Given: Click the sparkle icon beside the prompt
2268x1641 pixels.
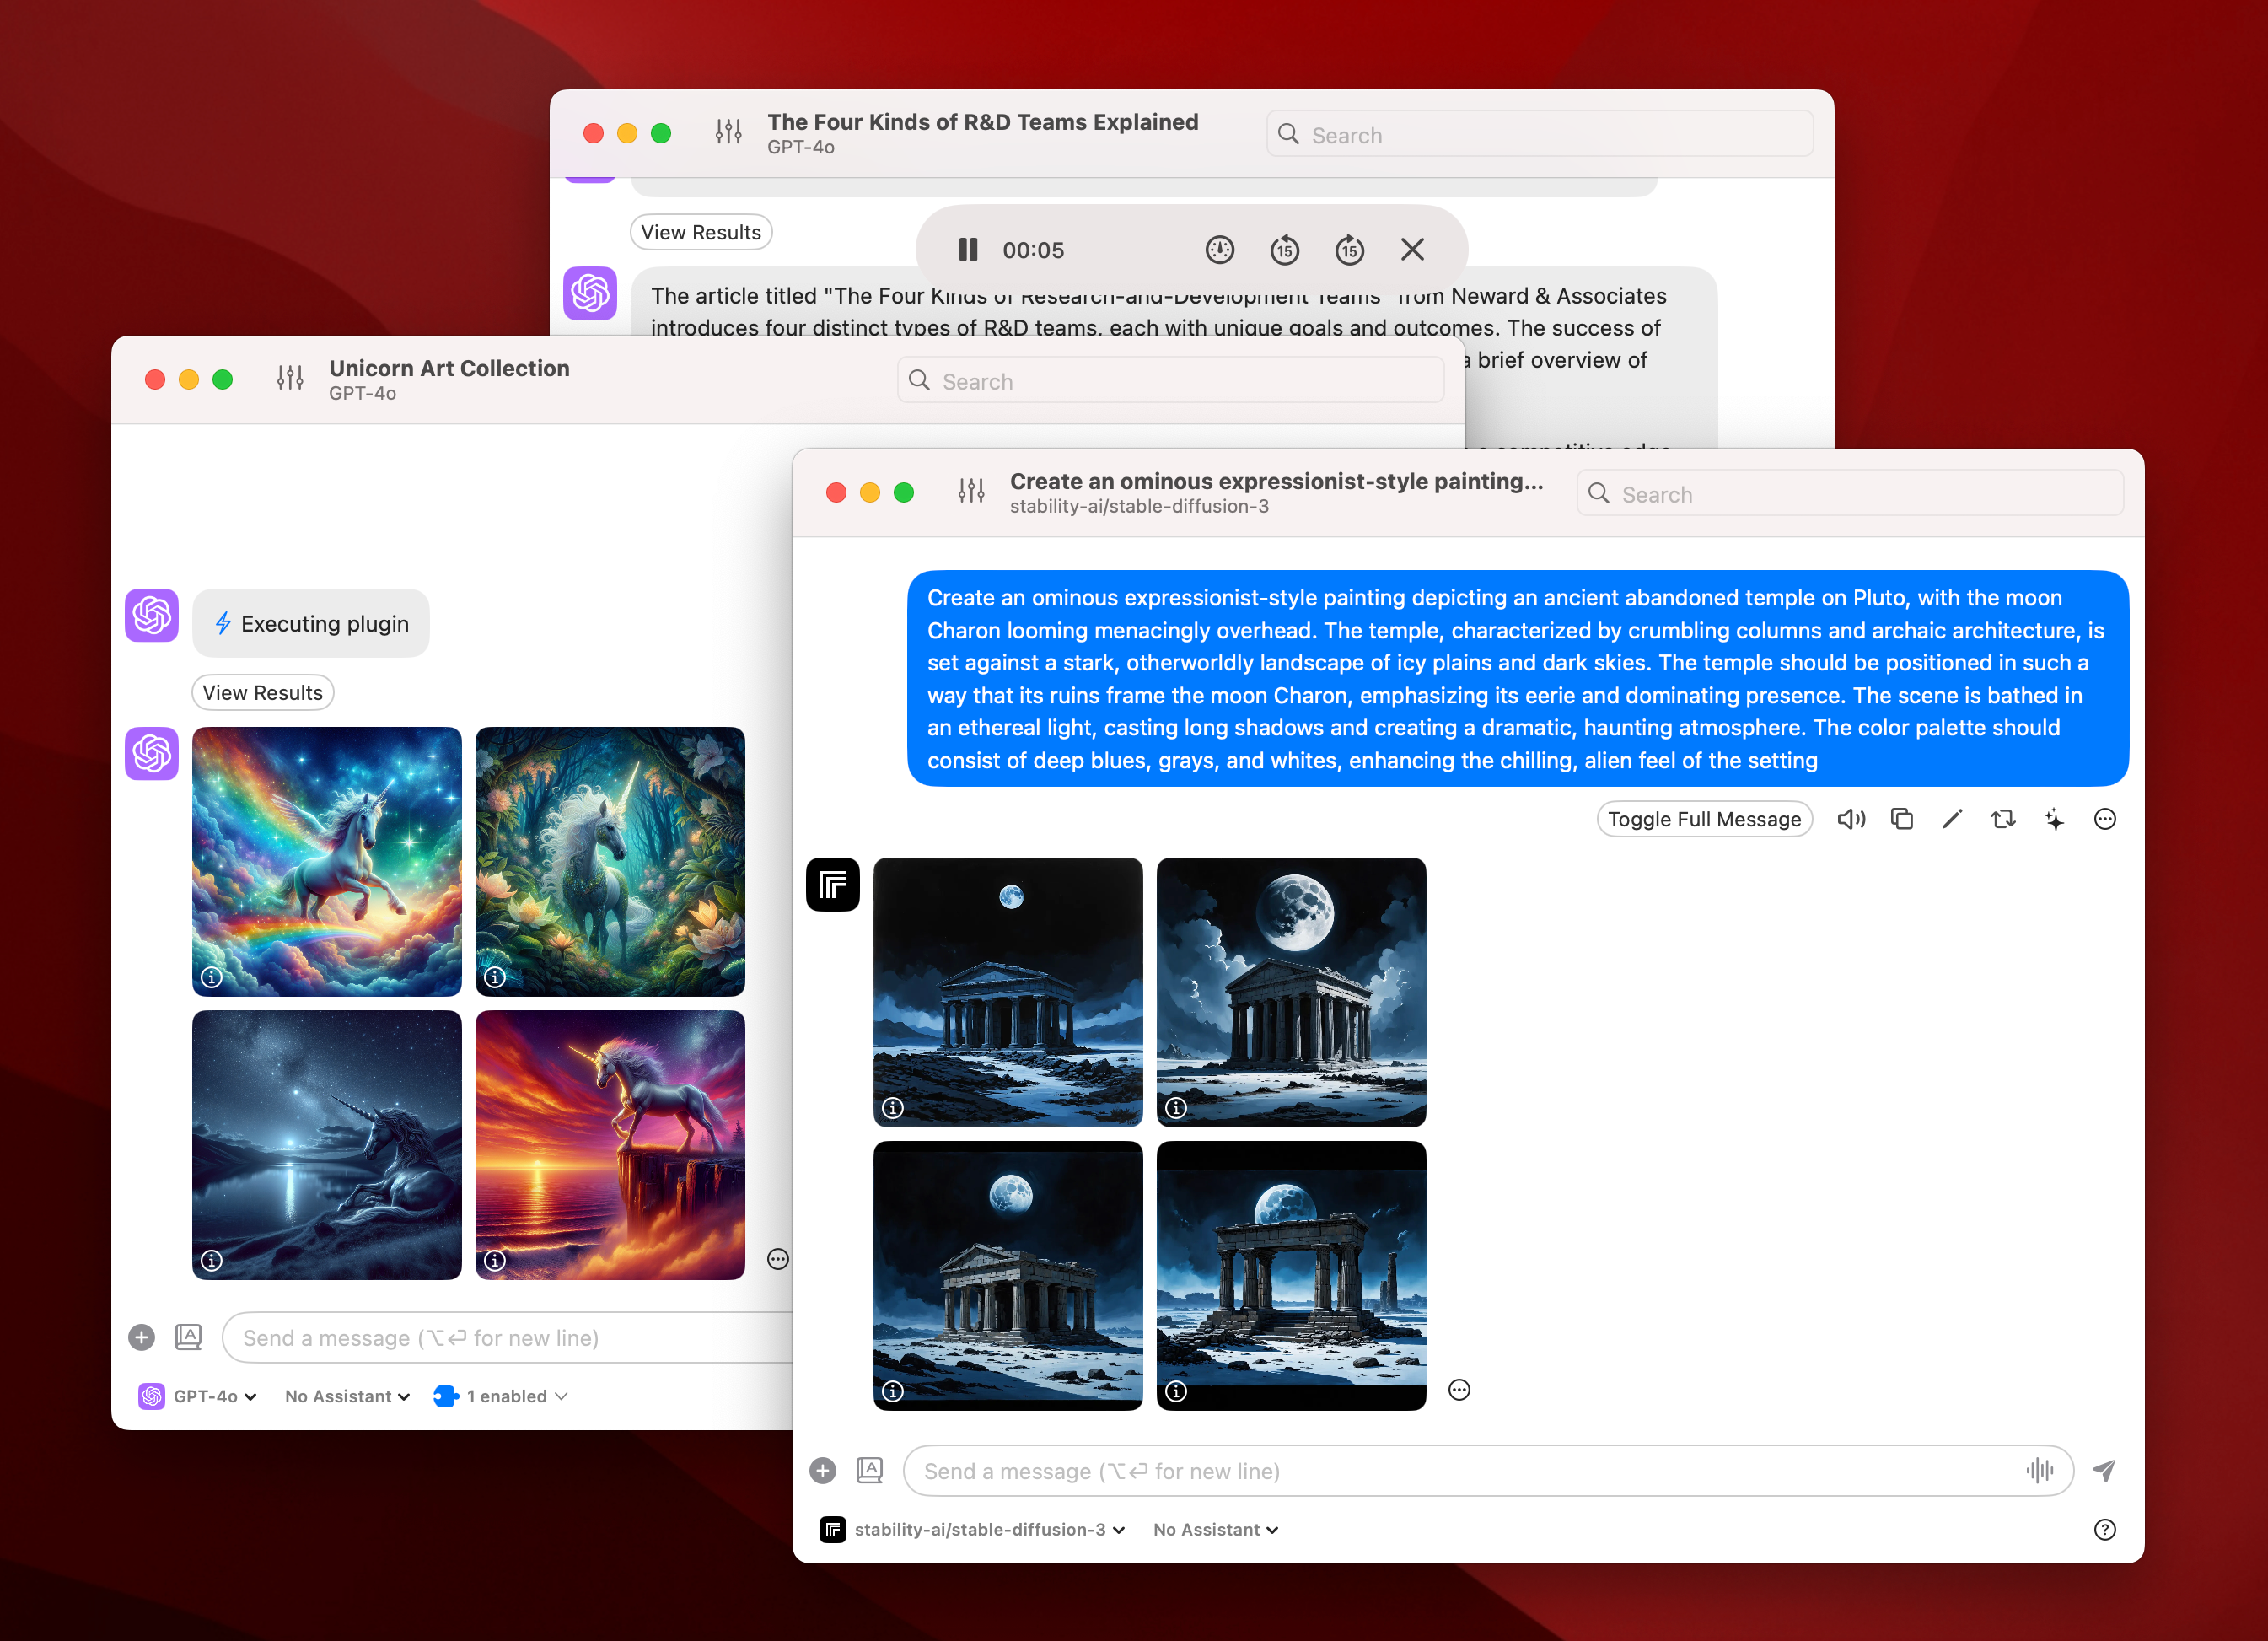Looking at the screenshot, I should pyautogui.click(x=2054, y=820).
